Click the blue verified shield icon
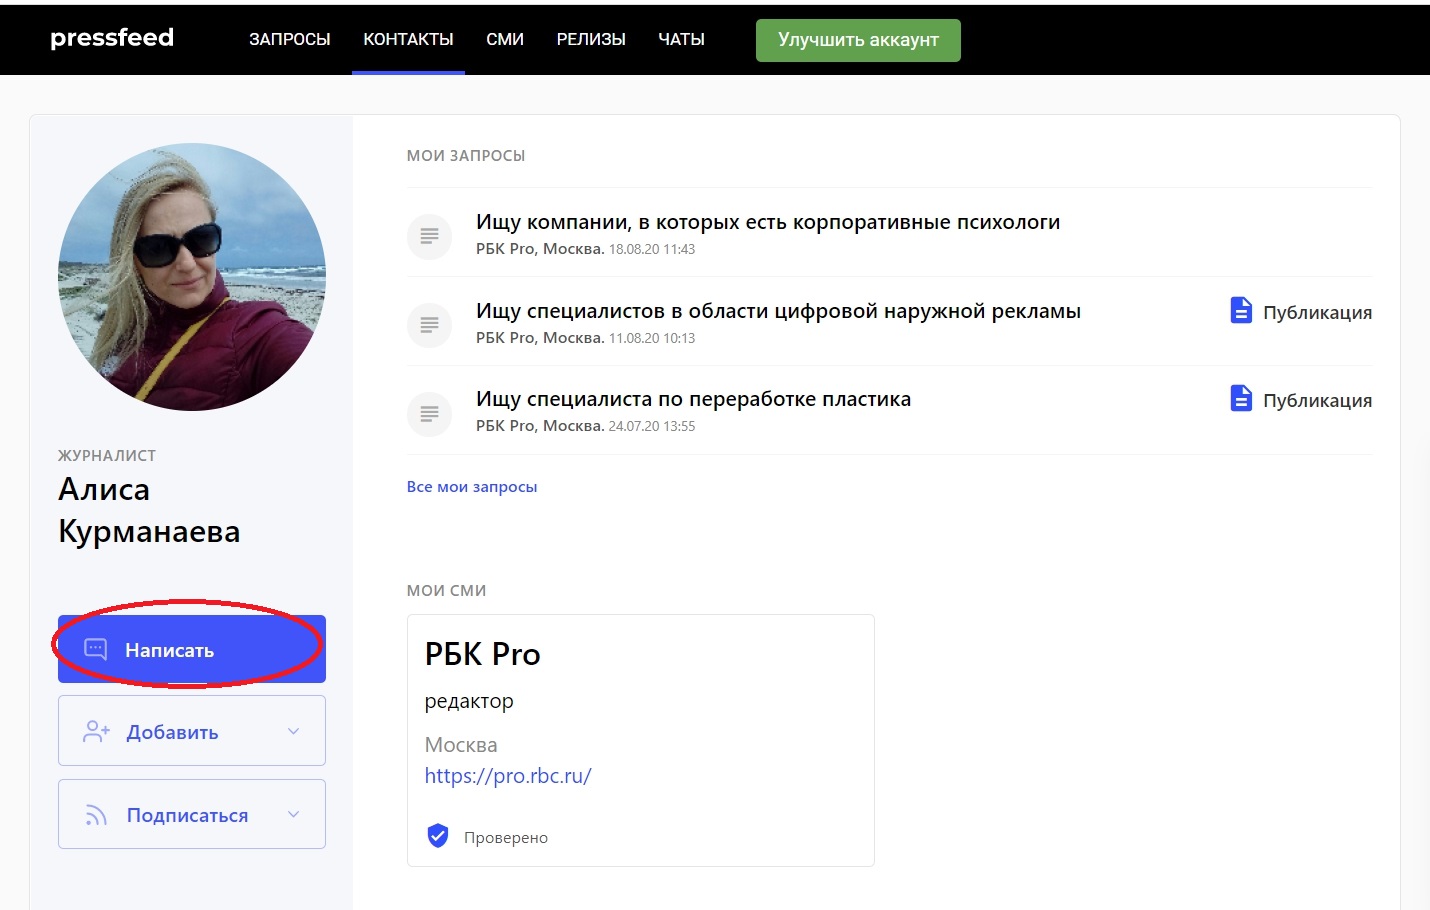1430x910 pixels. point(438,836)
